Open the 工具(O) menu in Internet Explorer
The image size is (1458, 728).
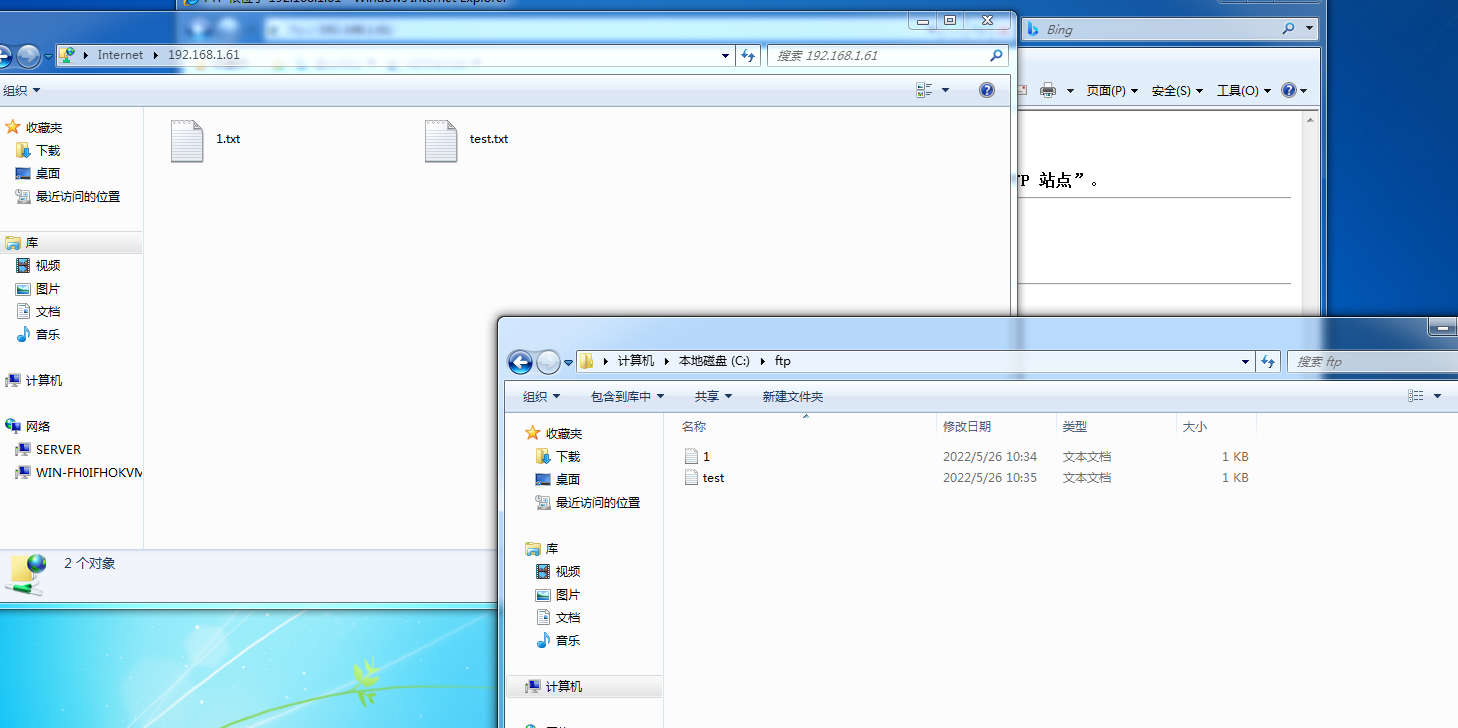point(1243,90)
